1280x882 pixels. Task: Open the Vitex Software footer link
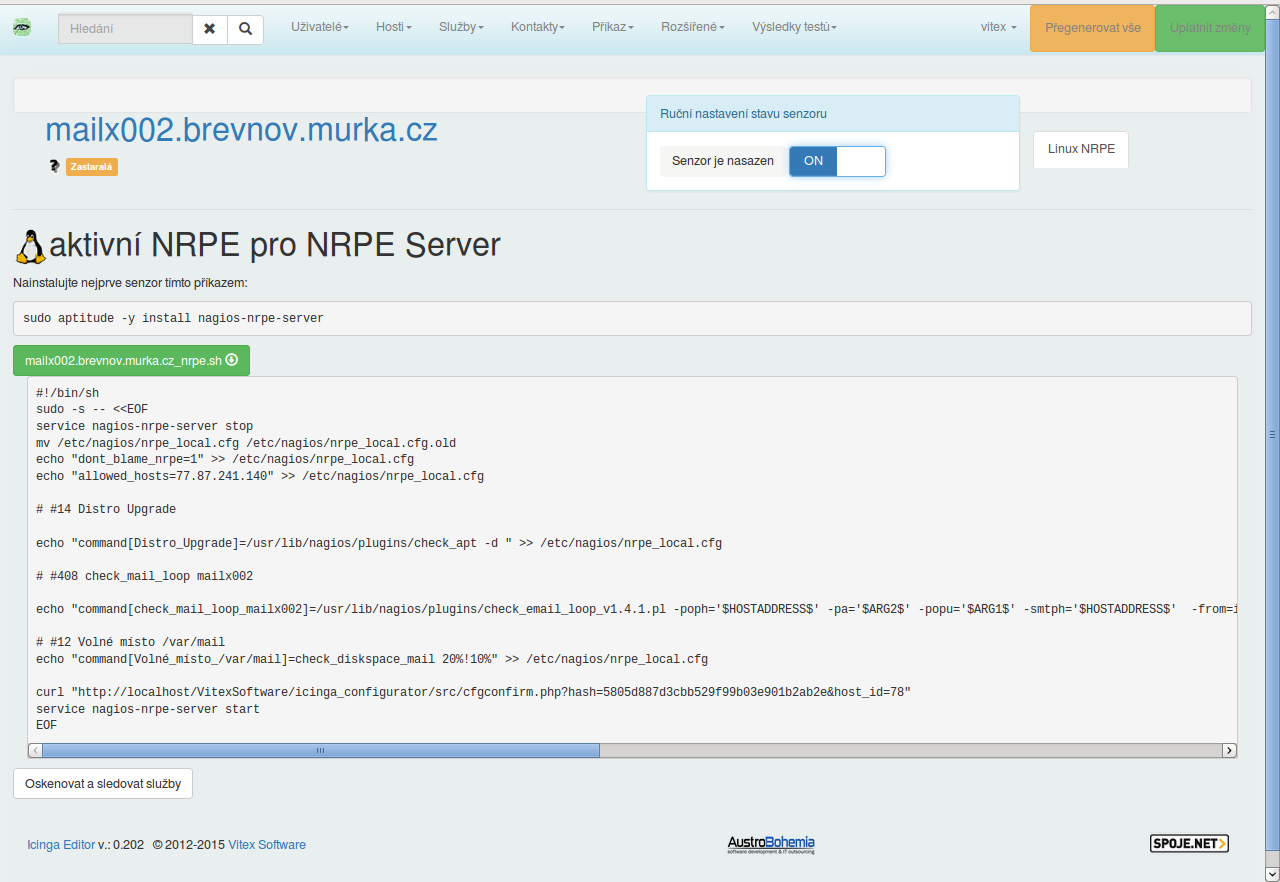[267, 845]
